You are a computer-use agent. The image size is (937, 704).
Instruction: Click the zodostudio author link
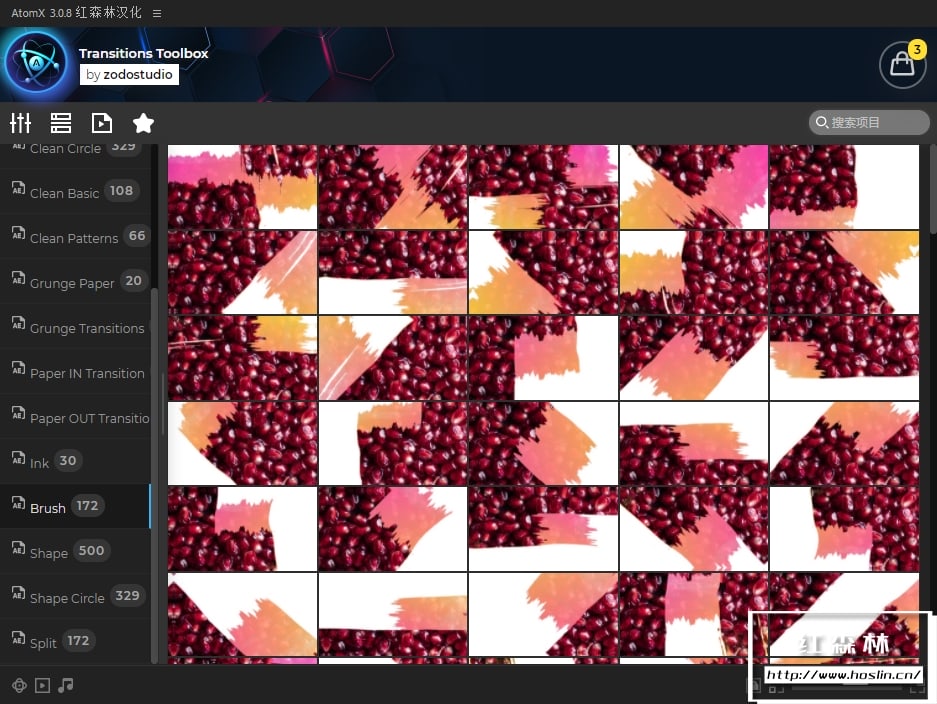(x=129, y=75)
